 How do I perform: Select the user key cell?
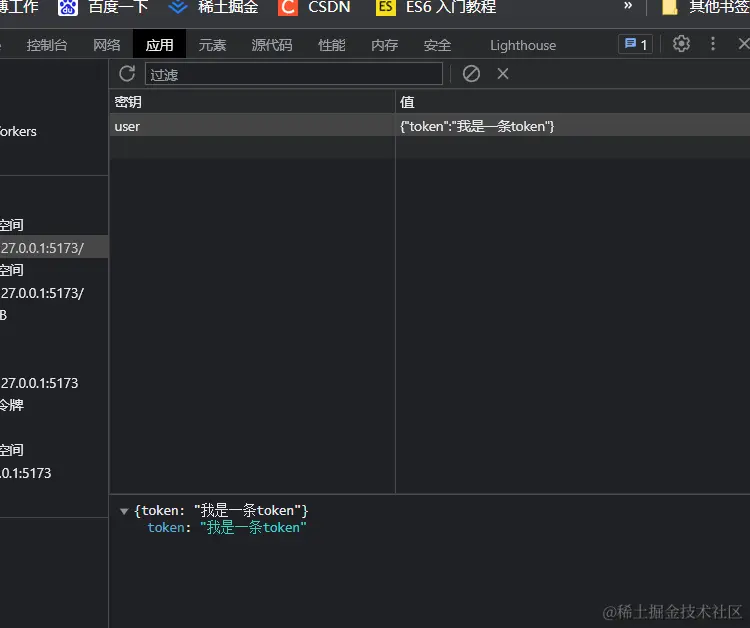tap(252, 126)
